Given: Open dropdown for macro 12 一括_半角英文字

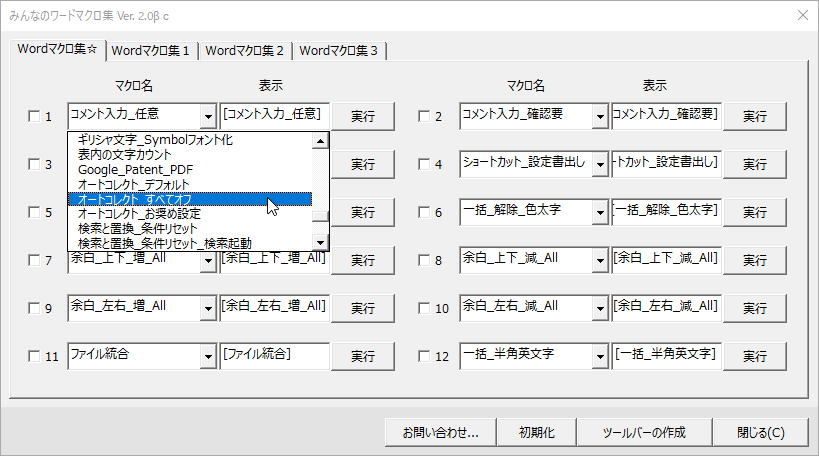Looking at the screenshot, I should [x=599, y=356].
